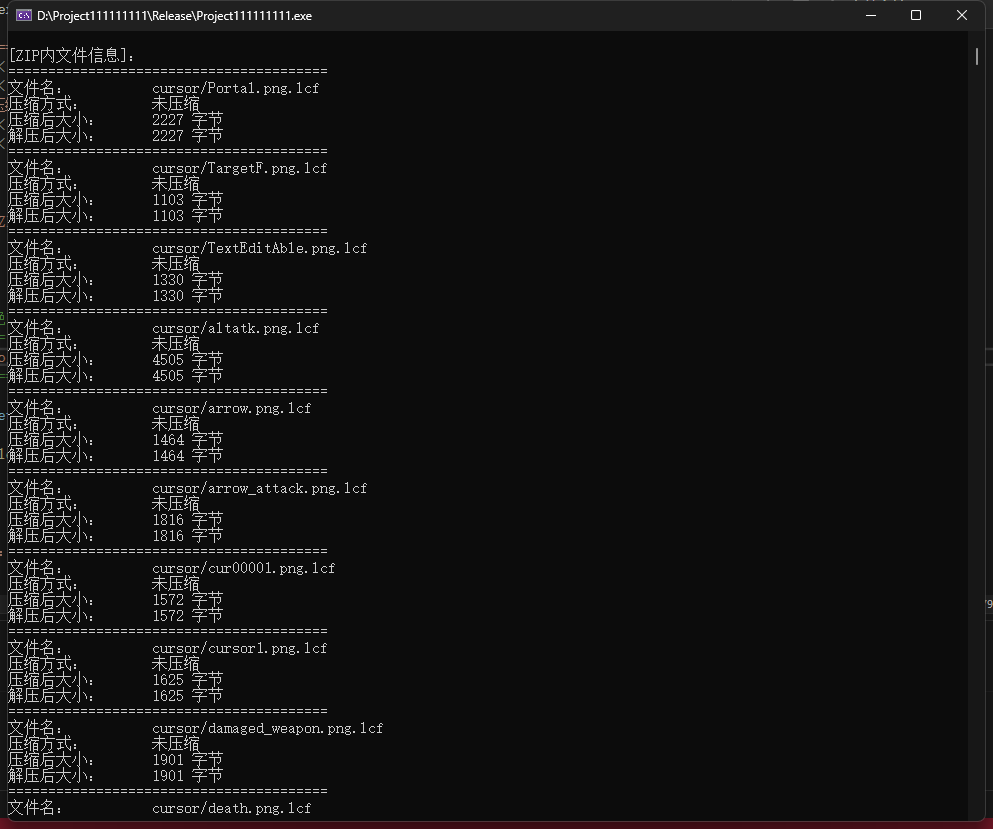
Task: Click 压缩方式 label under cursor/TargetF.png.lcf
Action: pos(42,184)
